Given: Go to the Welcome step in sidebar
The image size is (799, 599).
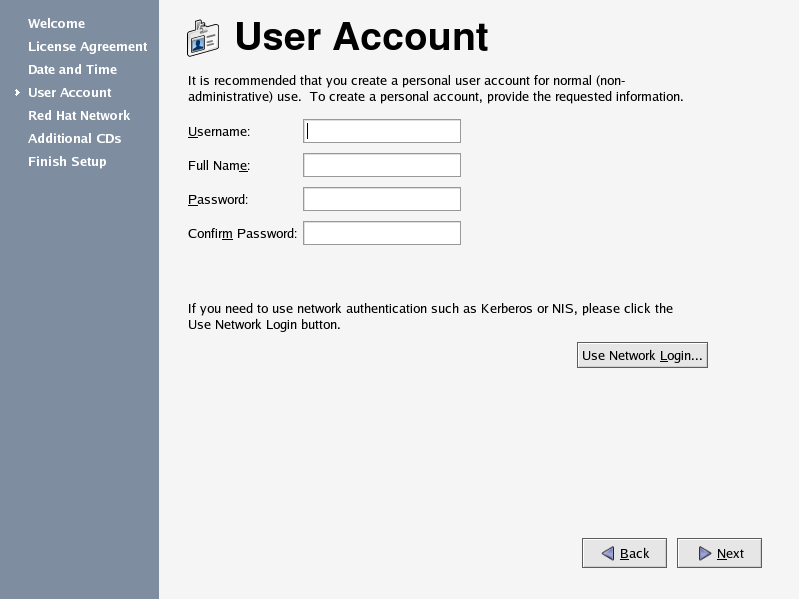Looking at the screenshot, I should click(57, 23).
